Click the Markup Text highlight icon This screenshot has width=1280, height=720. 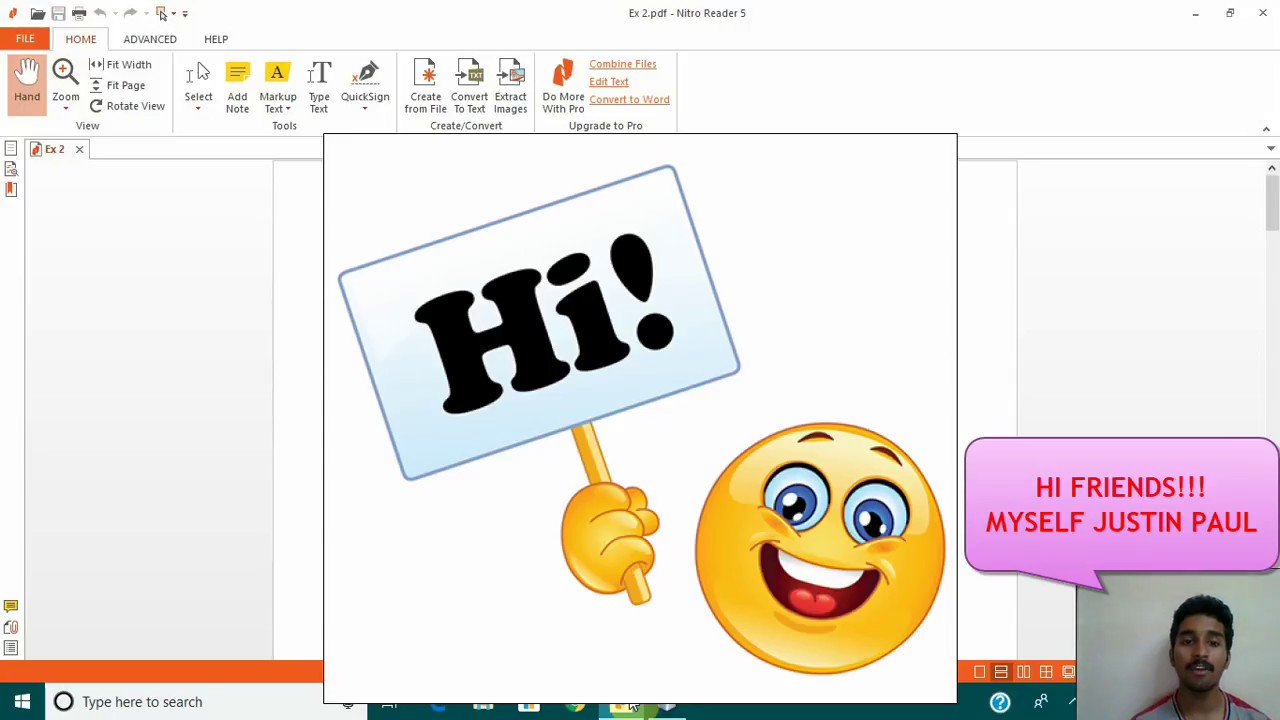point(277,74)
